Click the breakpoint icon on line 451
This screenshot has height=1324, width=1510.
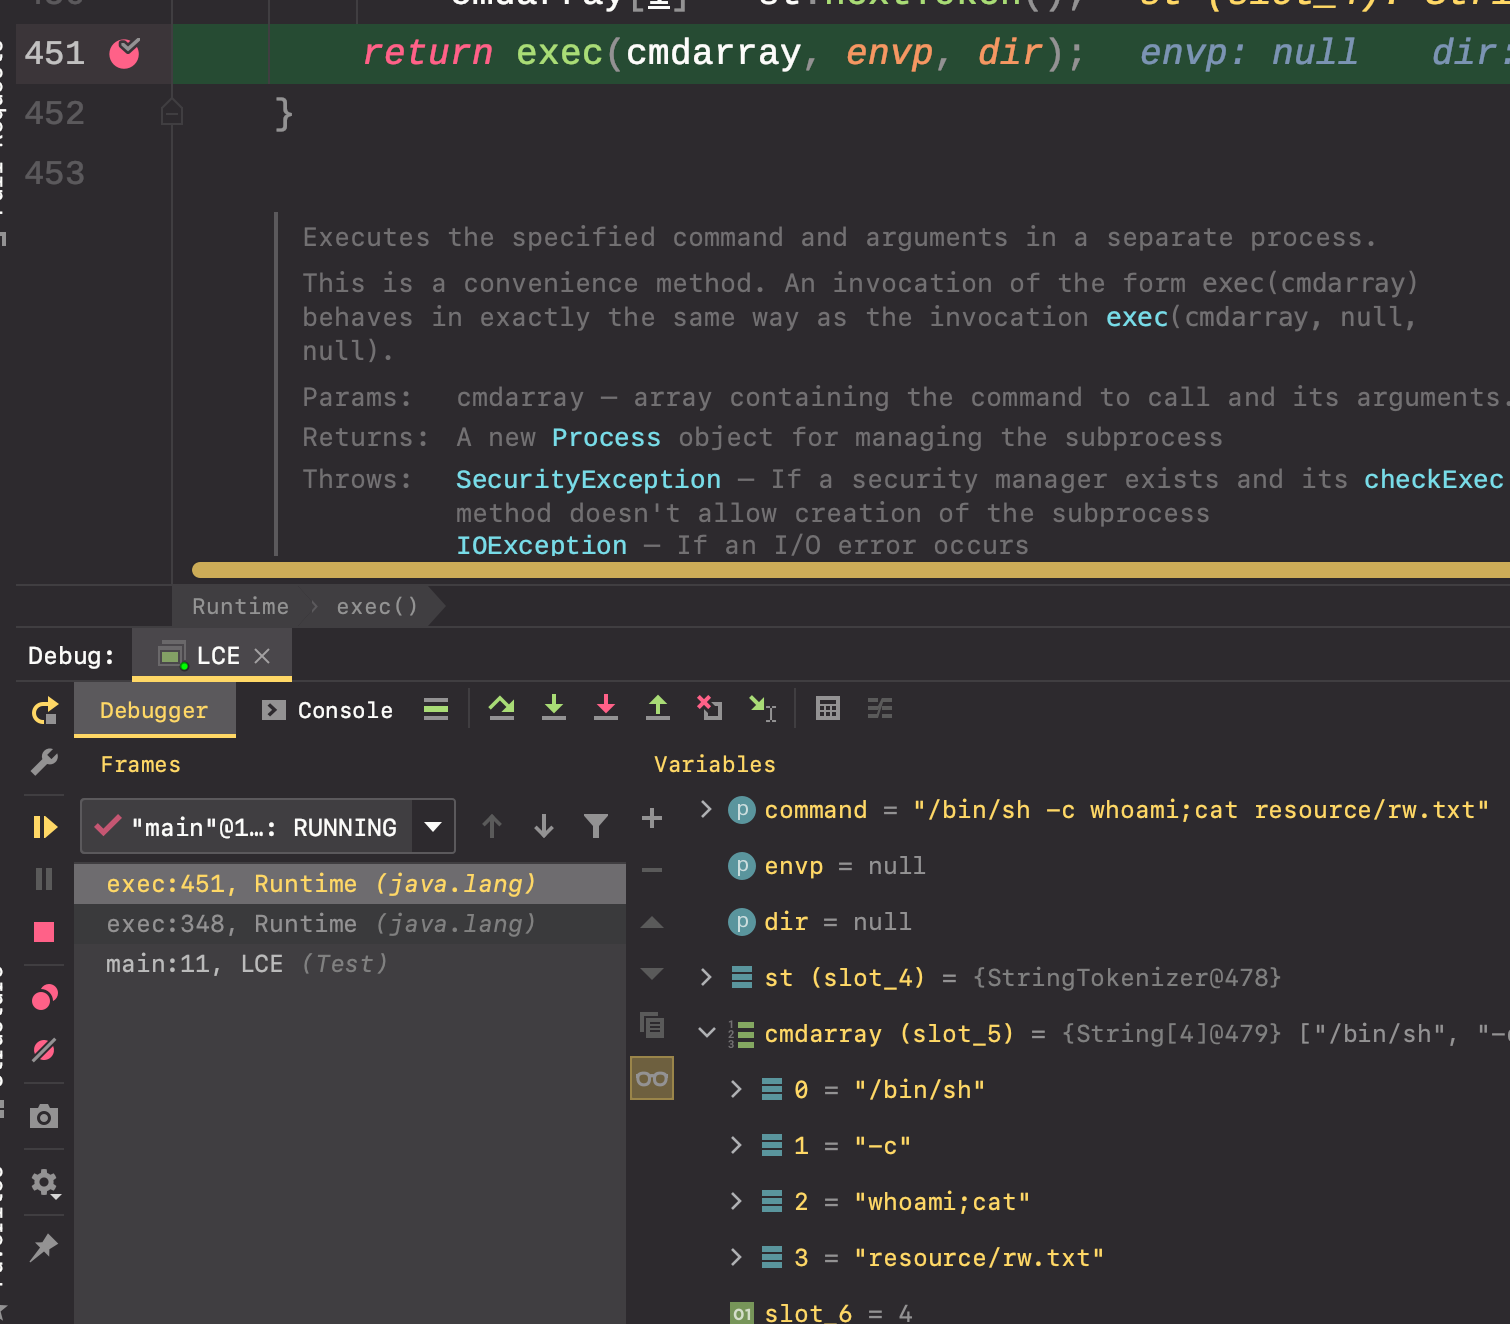(124, 53)
